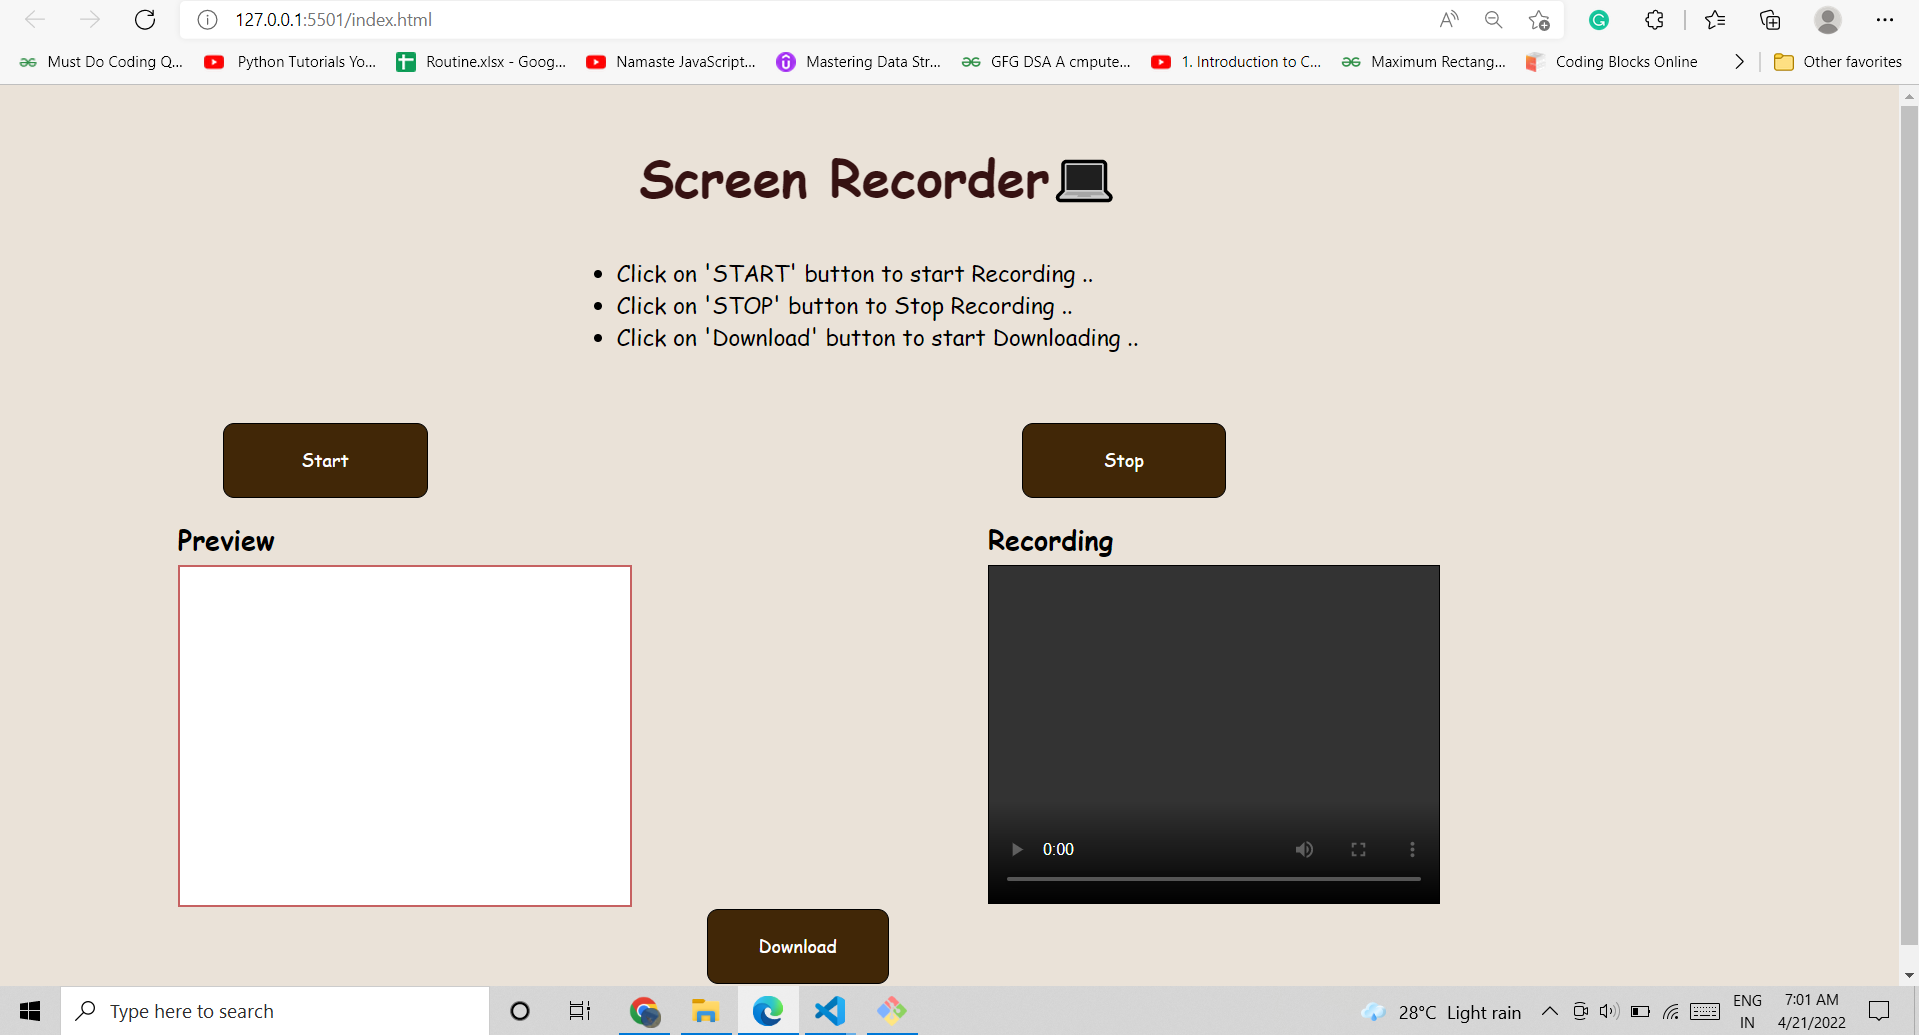Launch Visual Studio Code from the taskbar

pos(829,1011)
